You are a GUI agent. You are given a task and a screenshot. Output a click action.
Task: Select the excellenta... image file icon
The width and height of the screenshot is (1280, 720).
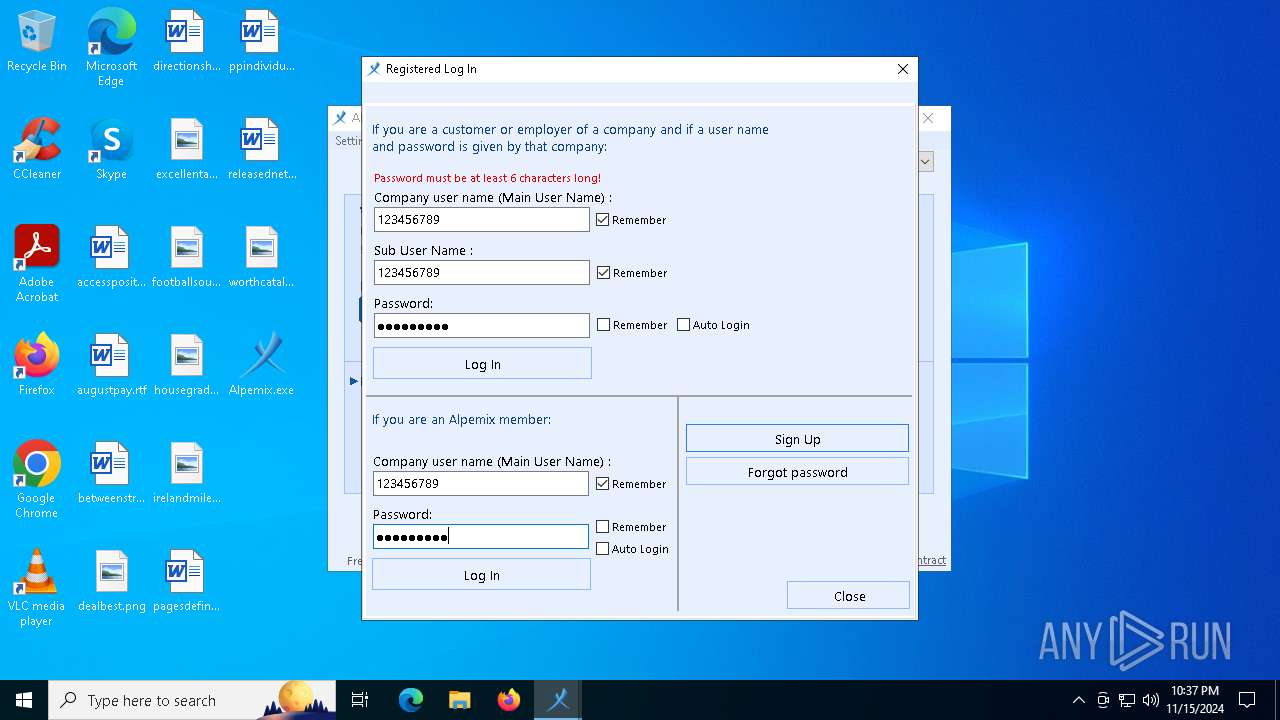186,149
